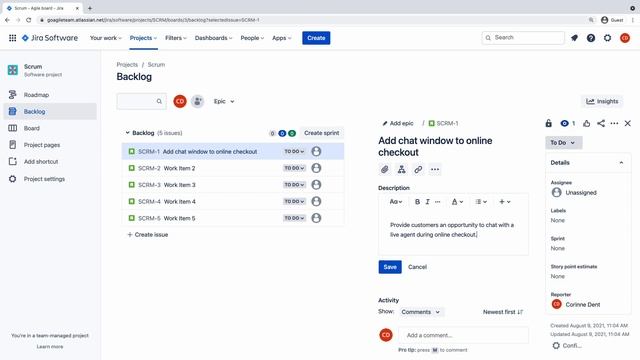
Task: Open Filters menu
Action: (x=176, y=38)
